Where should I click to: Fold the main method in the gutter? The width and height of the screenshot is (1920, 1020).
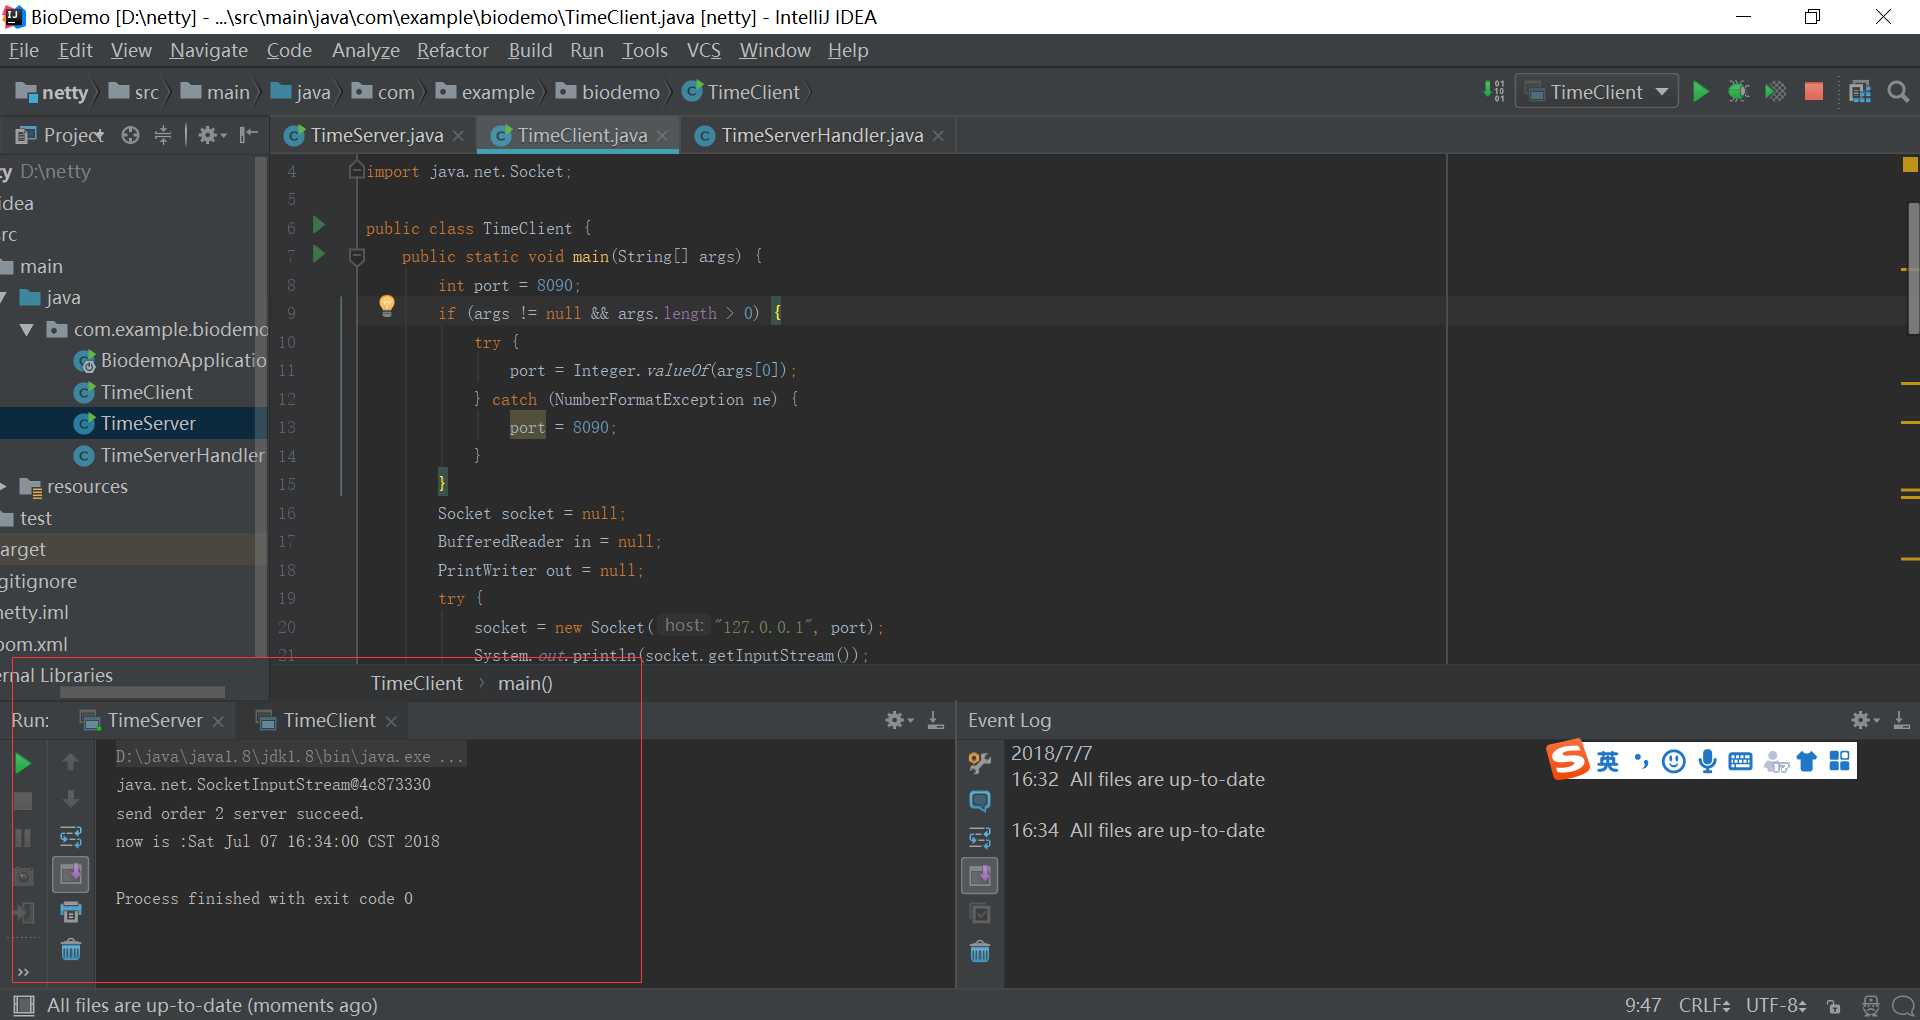(x=357, y=257)
